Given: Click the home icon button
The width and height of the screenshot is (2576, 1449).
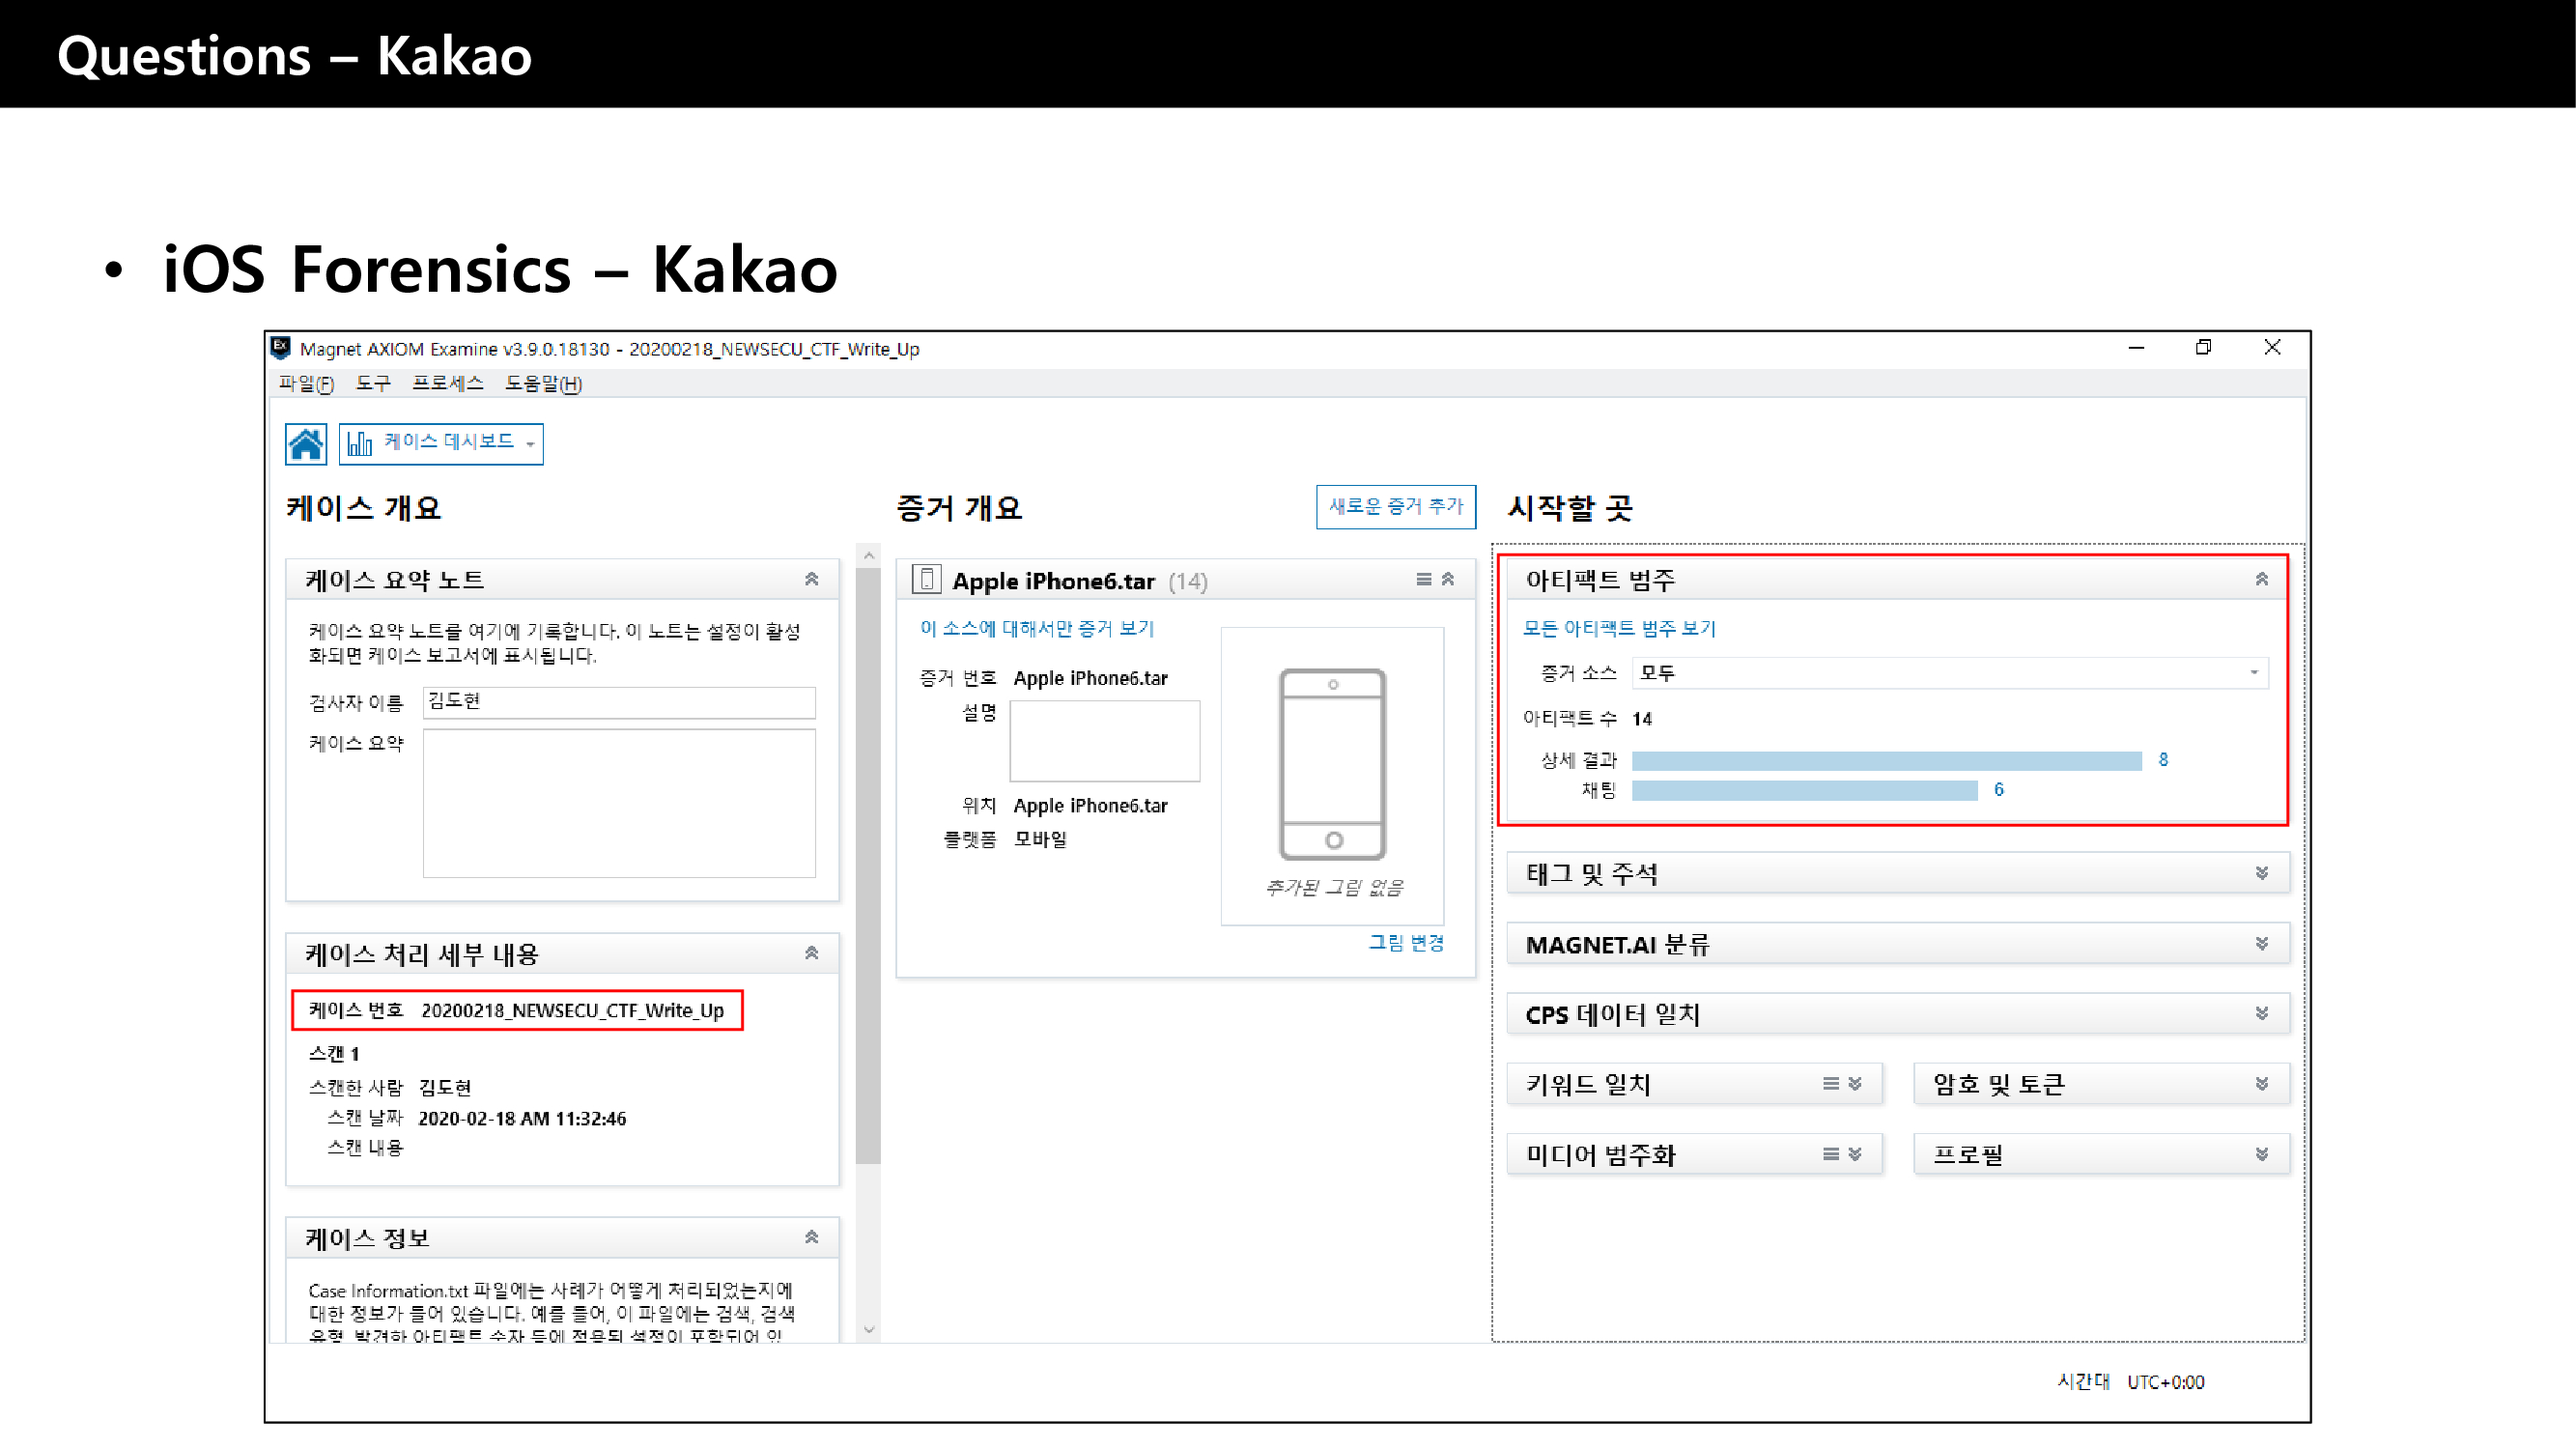Looking at the screenshot, I should tap(305, 443).
